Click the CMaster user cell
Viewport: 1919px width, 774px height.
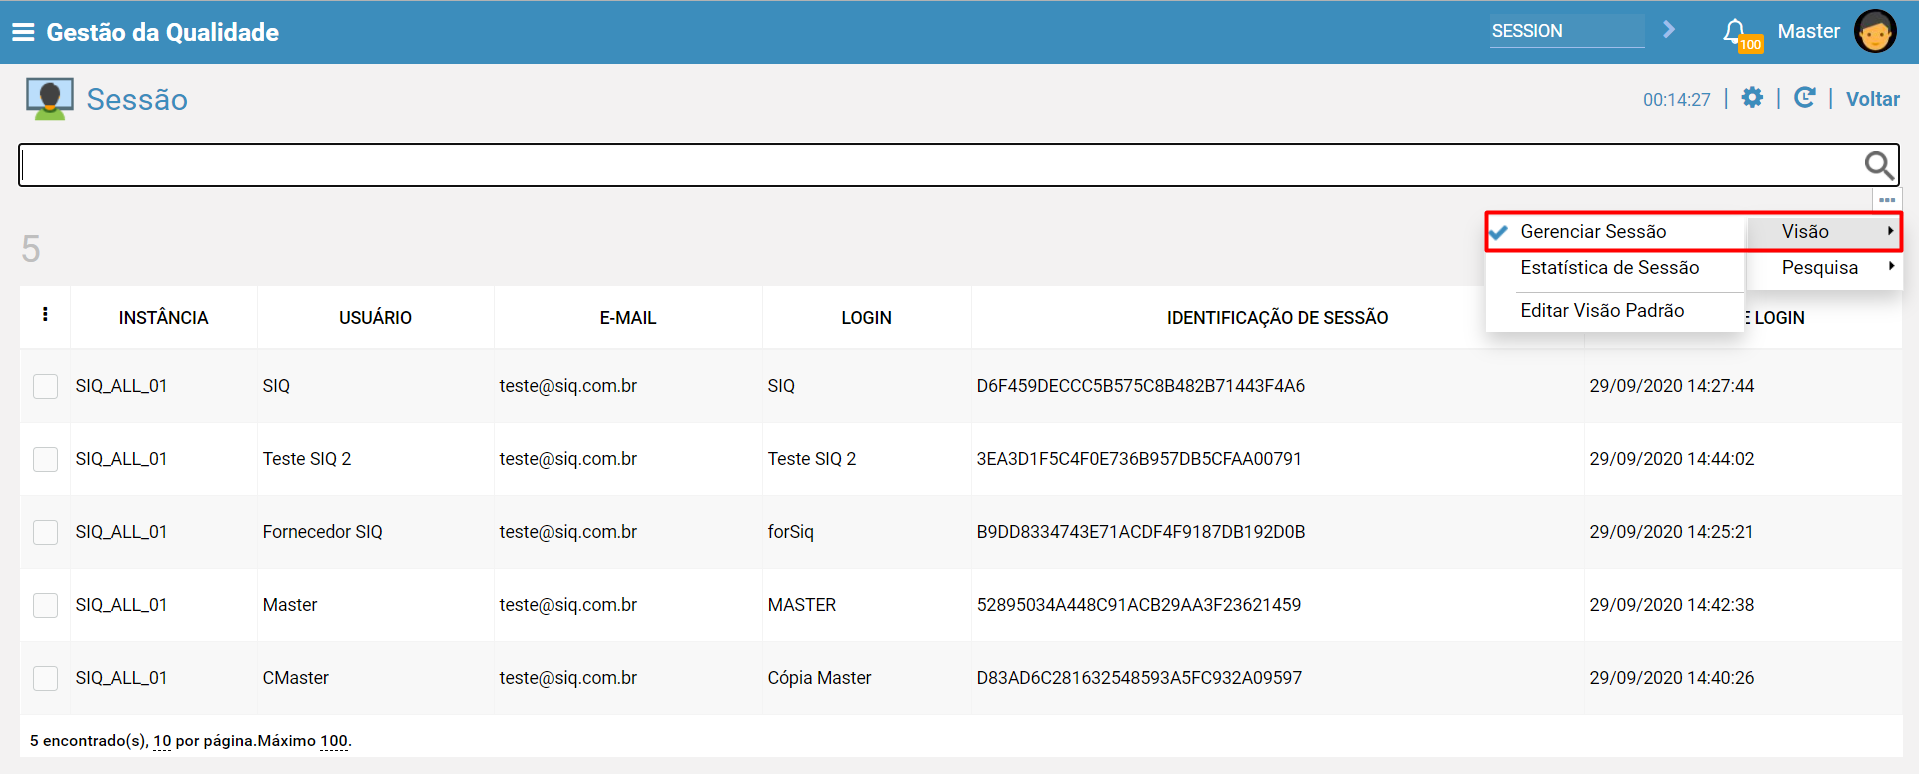pos(295,678)
